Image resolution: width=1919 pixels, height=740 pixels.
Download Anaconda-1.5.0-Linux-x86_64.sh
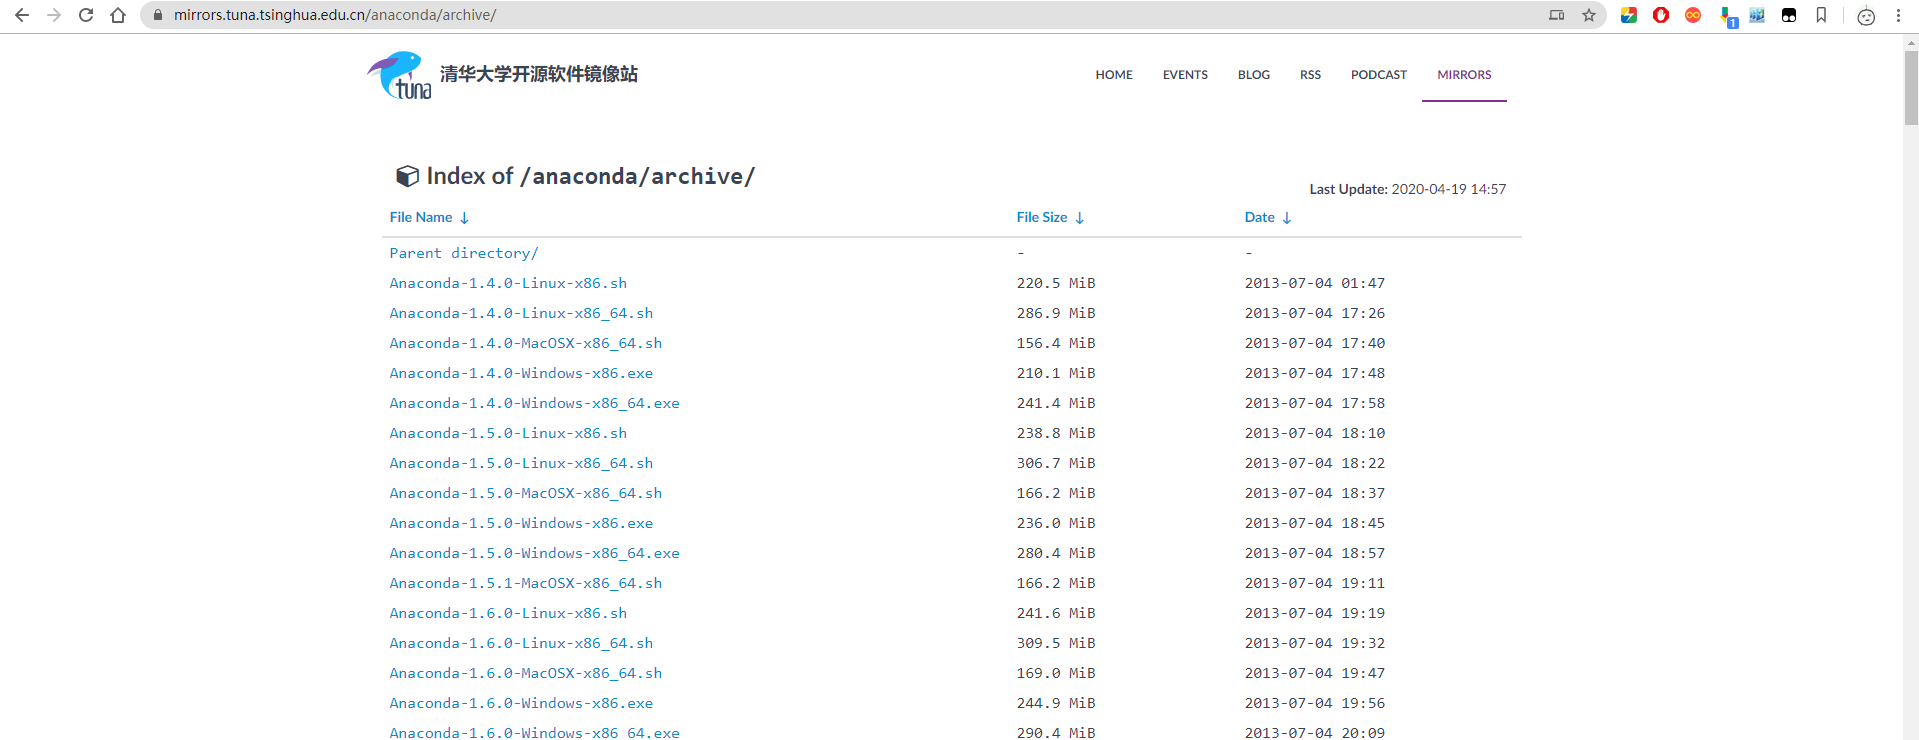point(521,463)
